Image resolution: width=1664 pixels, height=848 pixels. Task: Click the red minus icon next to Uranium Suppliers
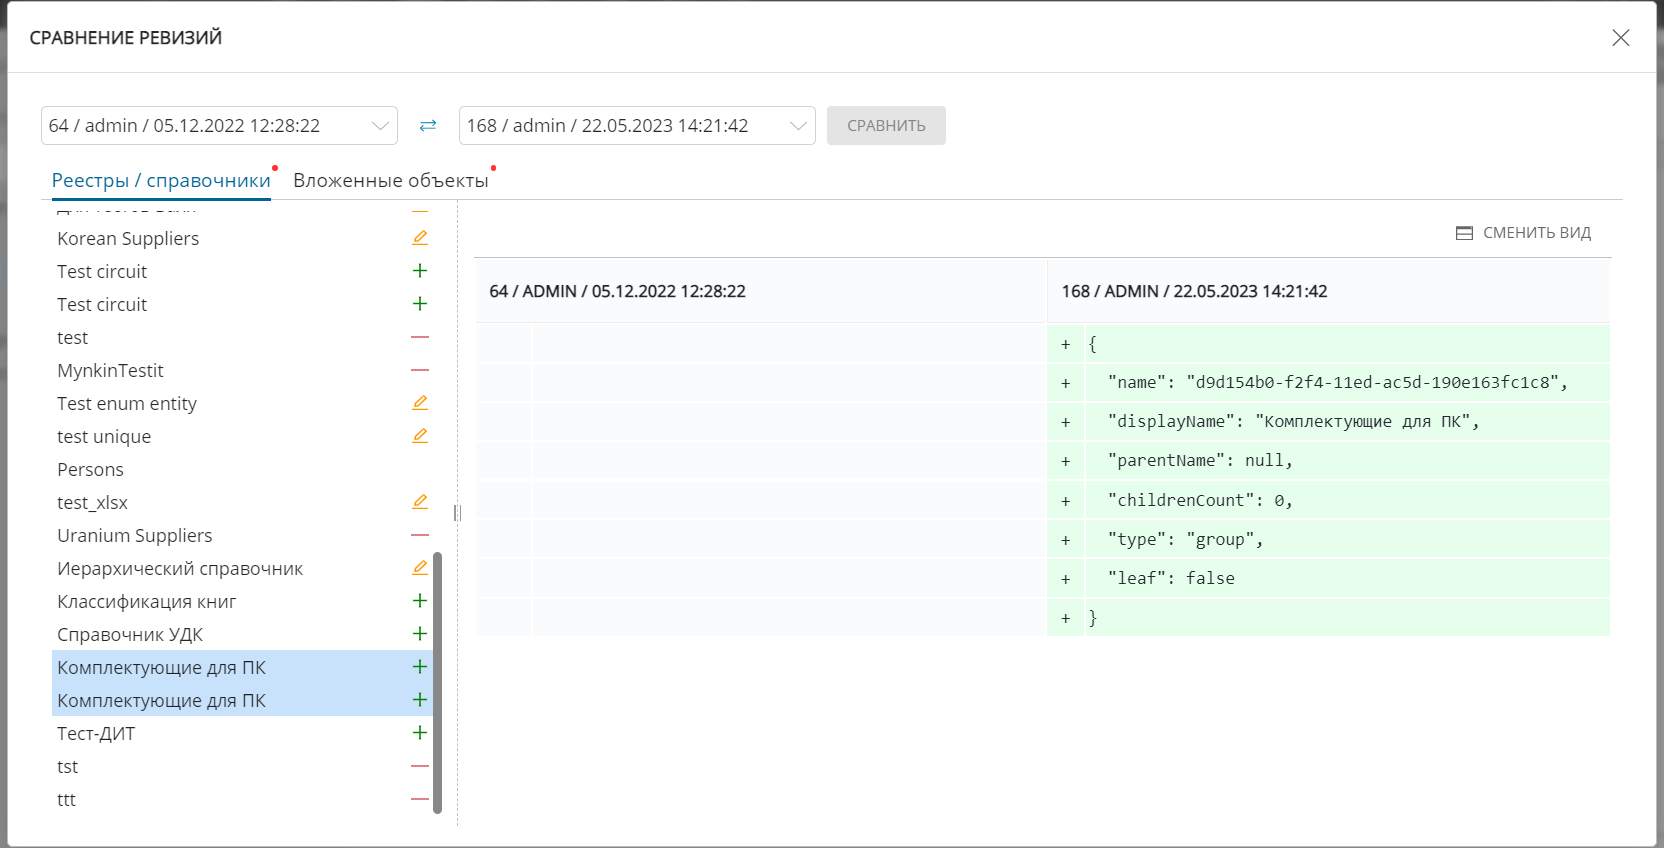[x=420, y=535]
